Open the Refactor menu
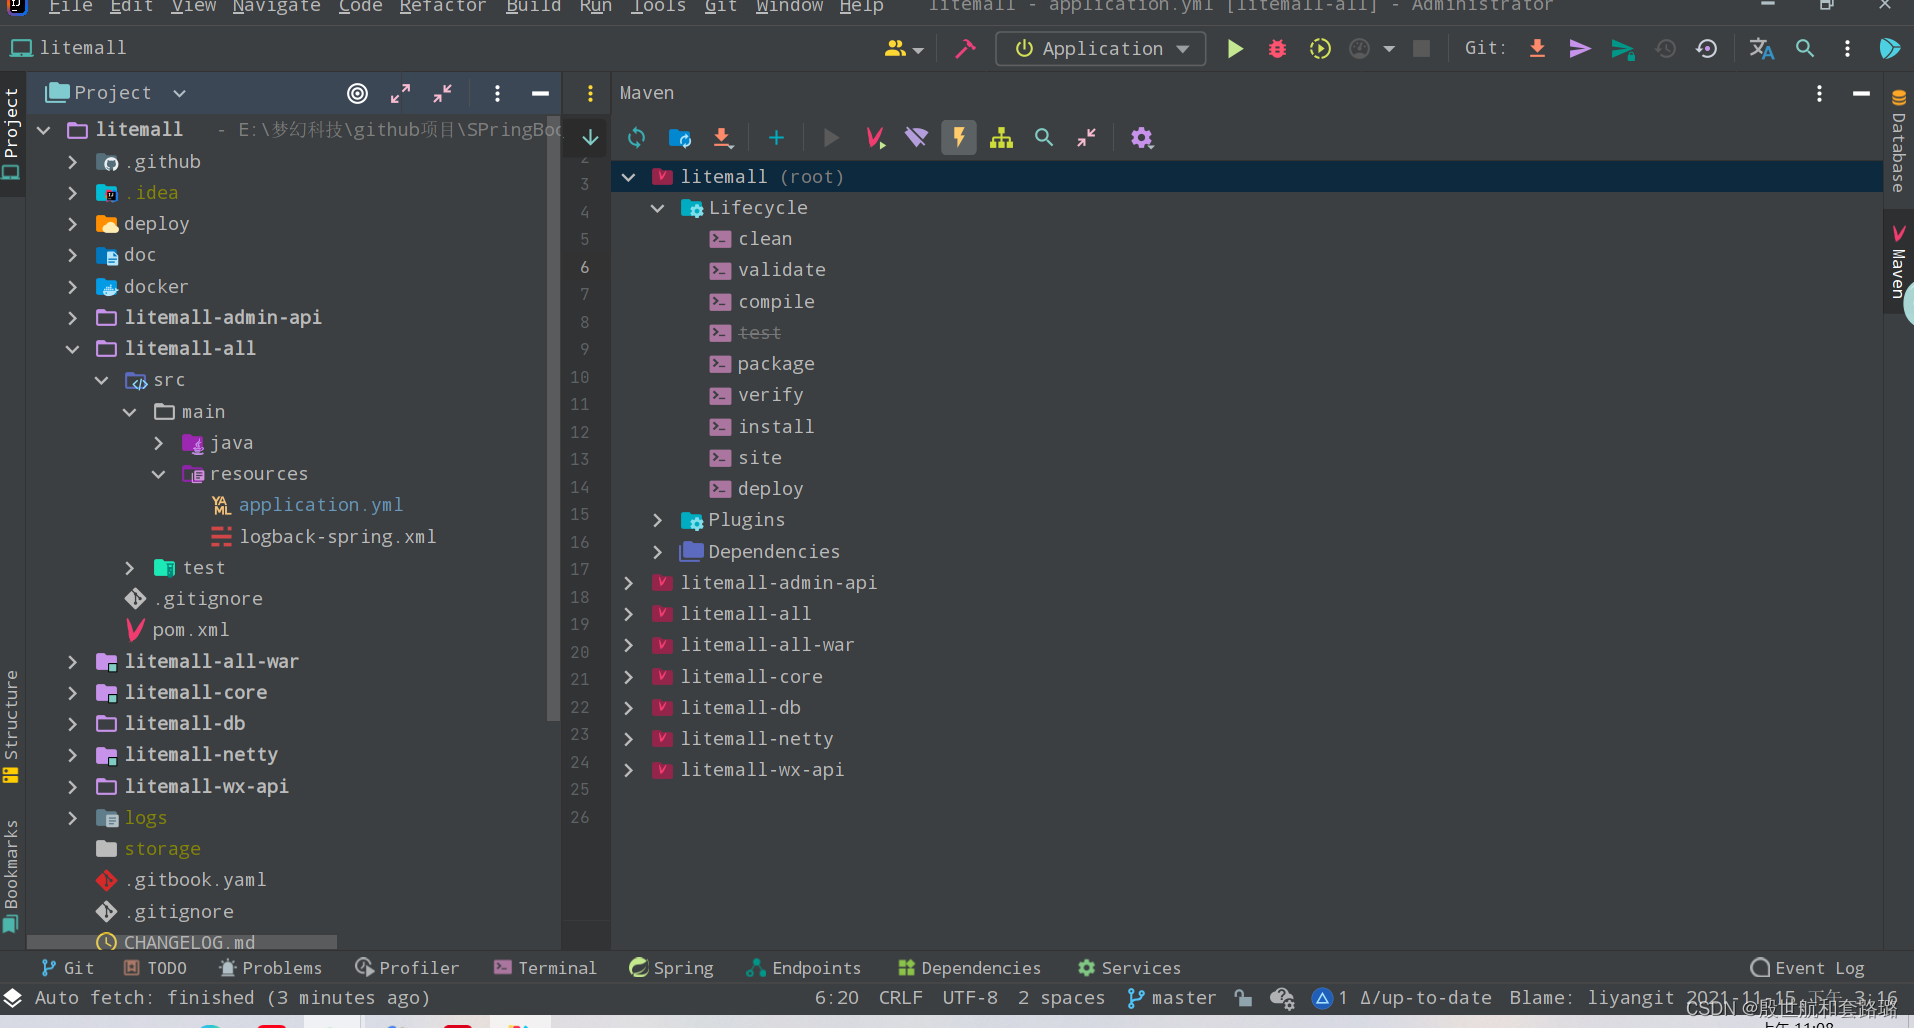Image resolution: width=1914 pixels, height=1028 pixels. [442, 7]
